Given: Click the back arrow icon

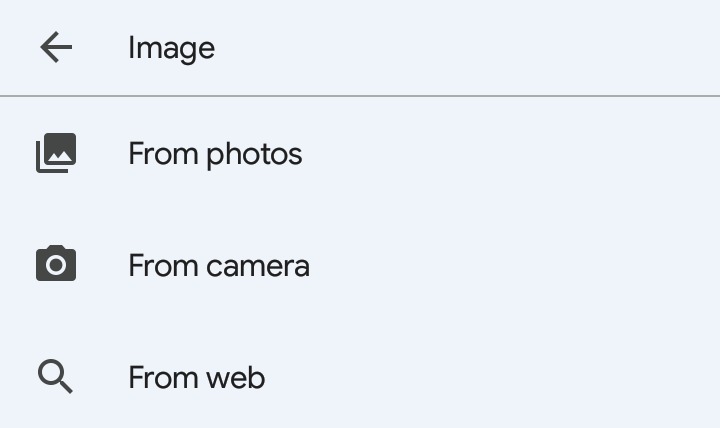Looking at the screenshot, I should click(x=56, y=47).
